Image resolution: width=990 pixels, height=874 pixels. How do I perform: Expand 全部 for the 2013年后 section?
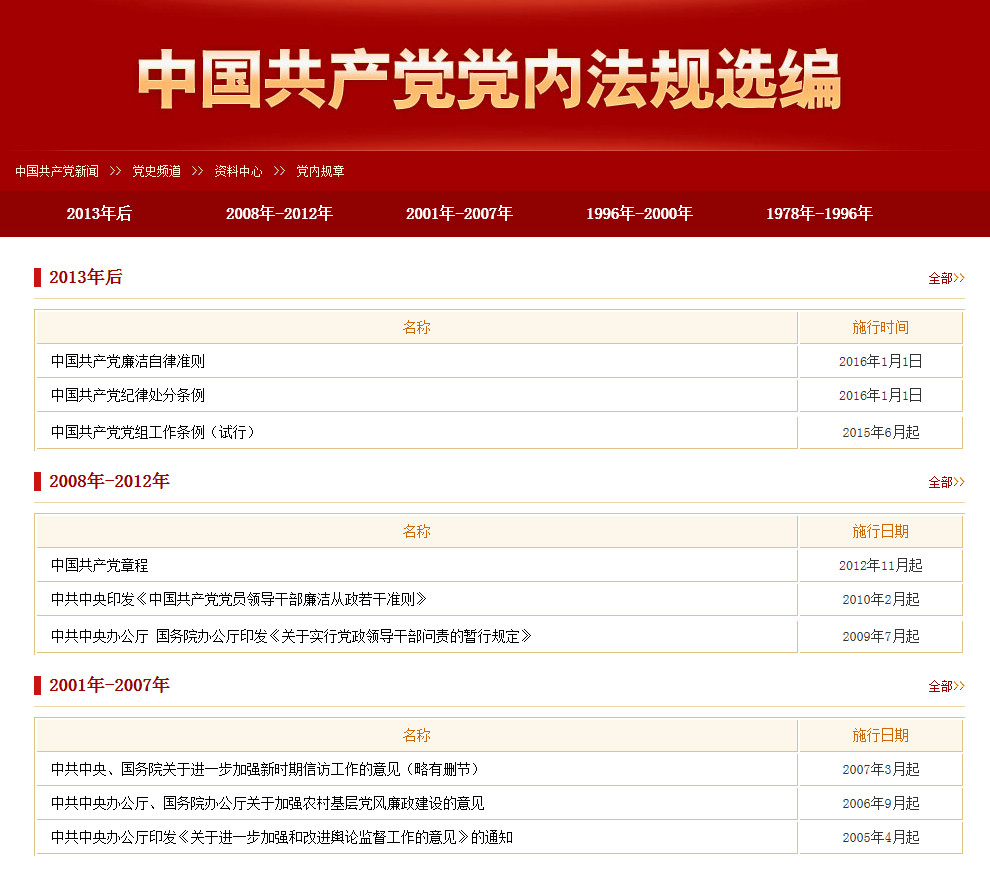tap(945, 278)
